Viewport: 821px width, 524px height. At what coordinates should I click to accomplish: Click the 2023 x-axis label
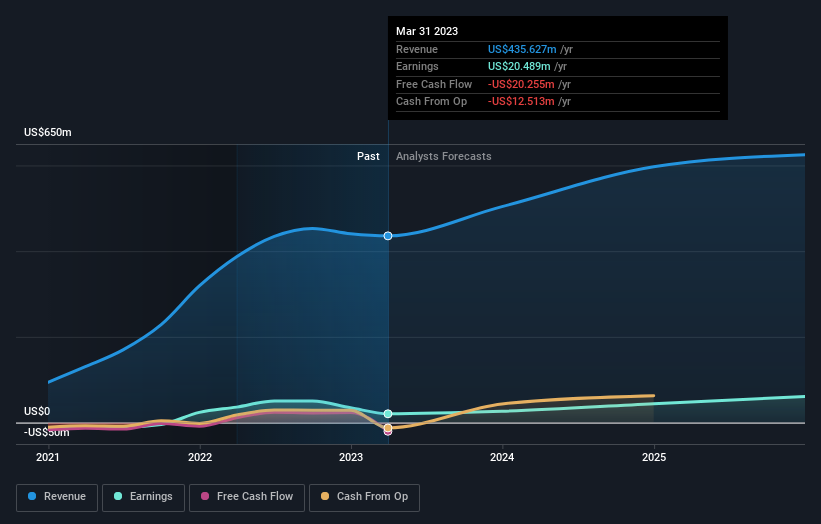351,458
